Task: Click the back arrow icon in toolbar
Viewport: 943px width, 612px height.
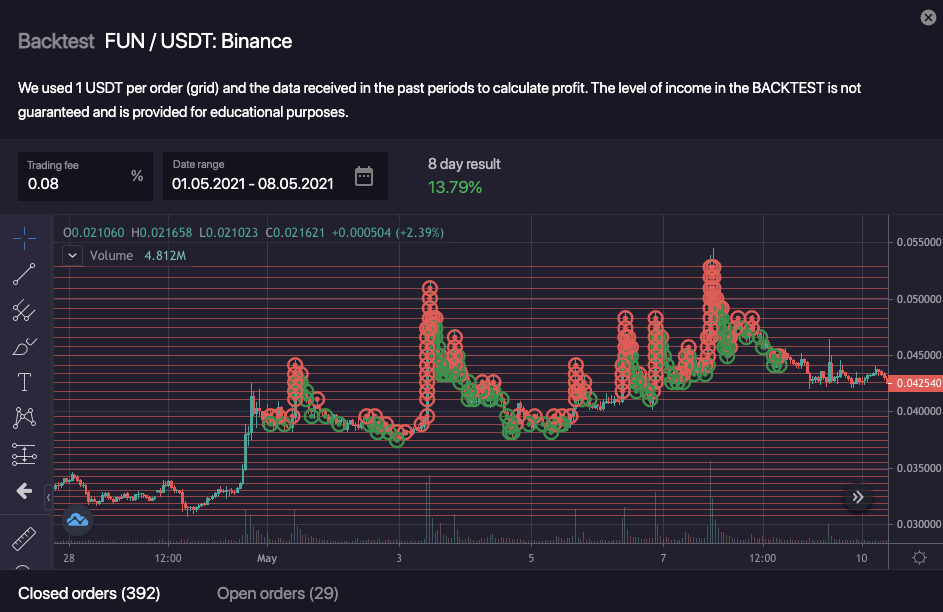Action: [x=24, y=491]
